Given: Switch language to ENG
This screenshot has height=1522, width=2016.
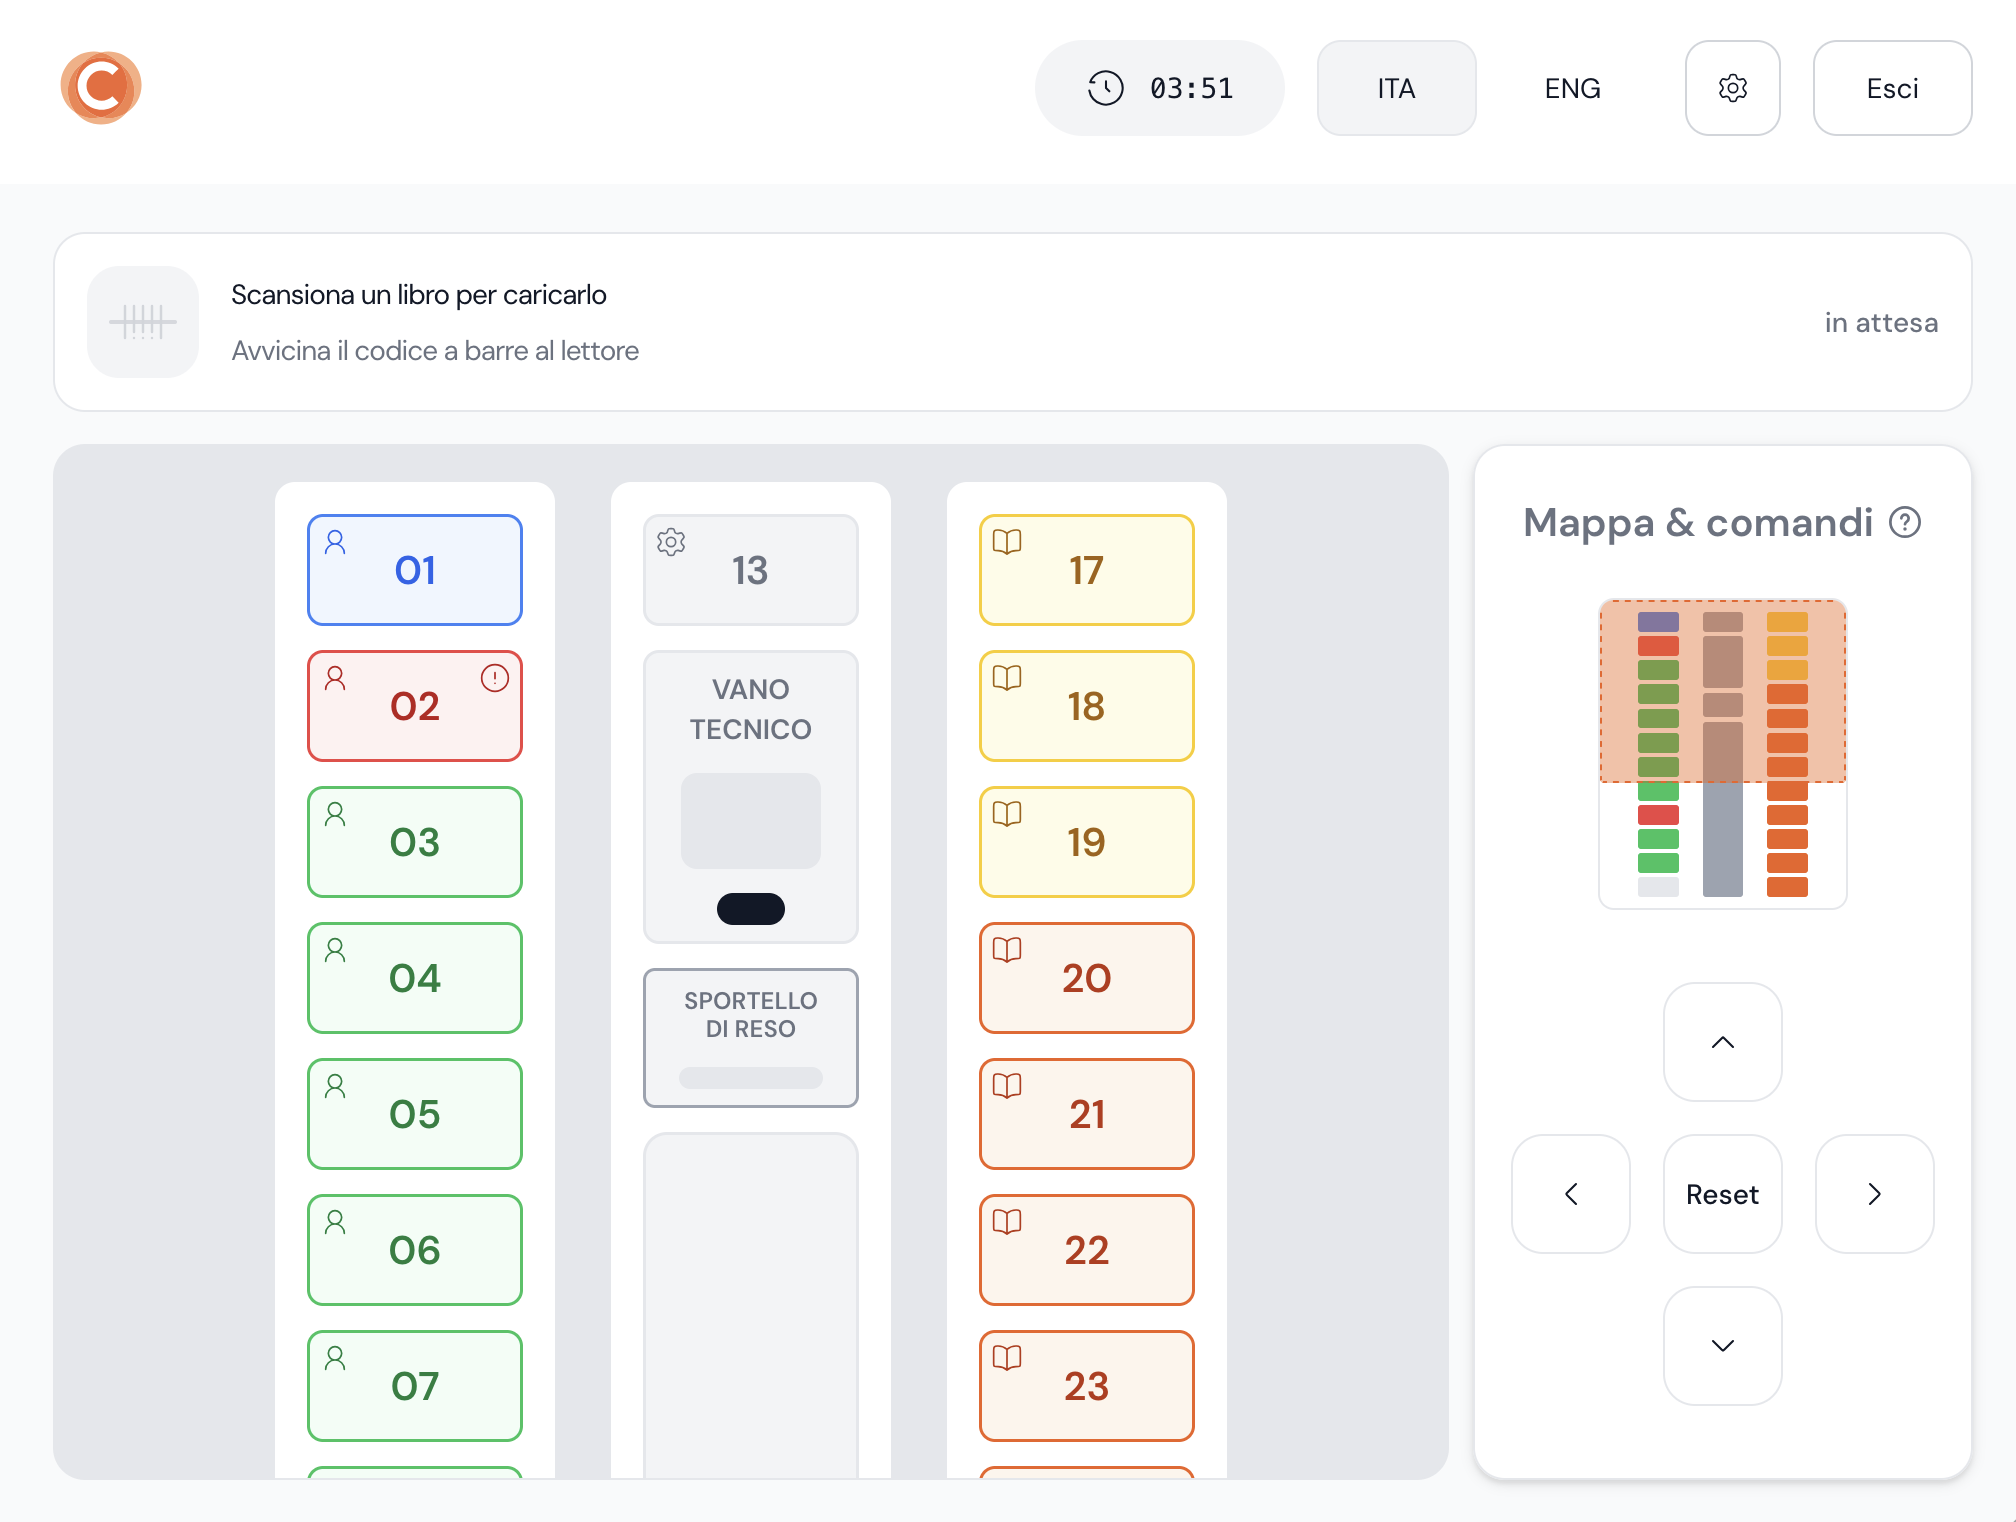Looking at the screenshot, I should 1573,88.
